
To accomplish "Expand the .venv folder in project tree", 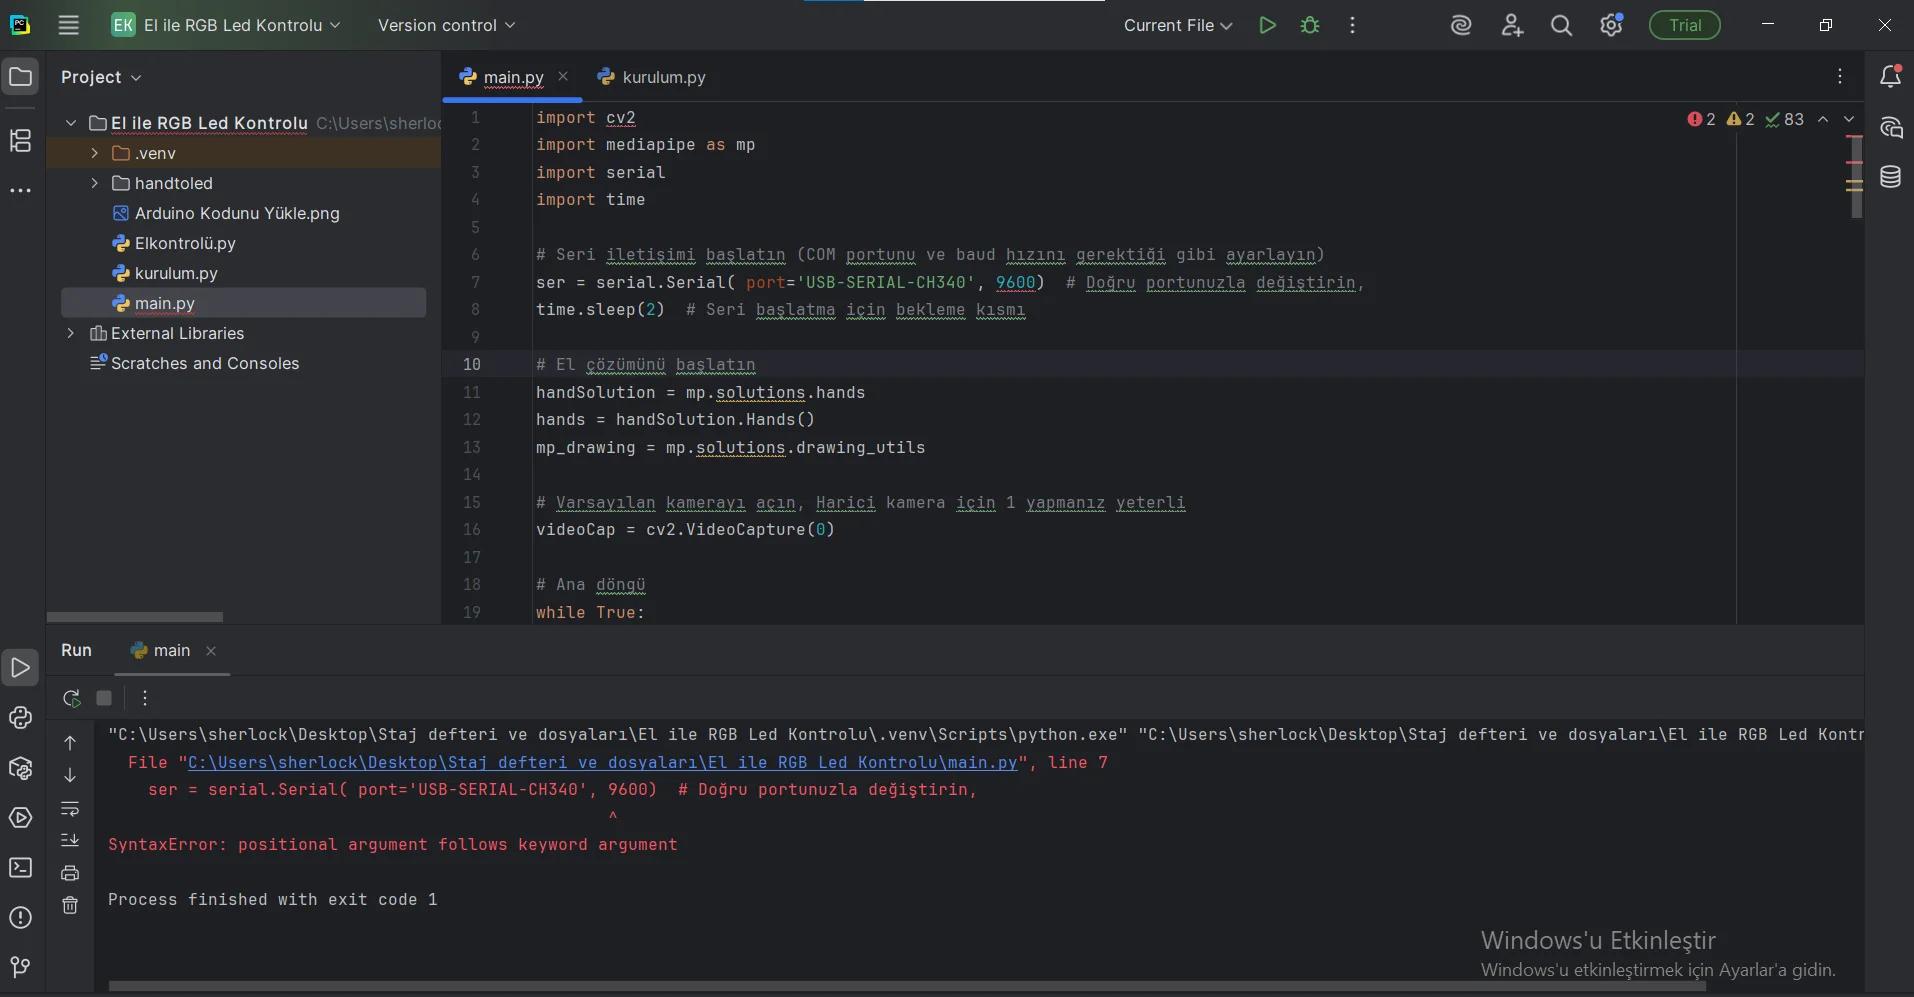I will pyautogui.click(x=95, y=153).
